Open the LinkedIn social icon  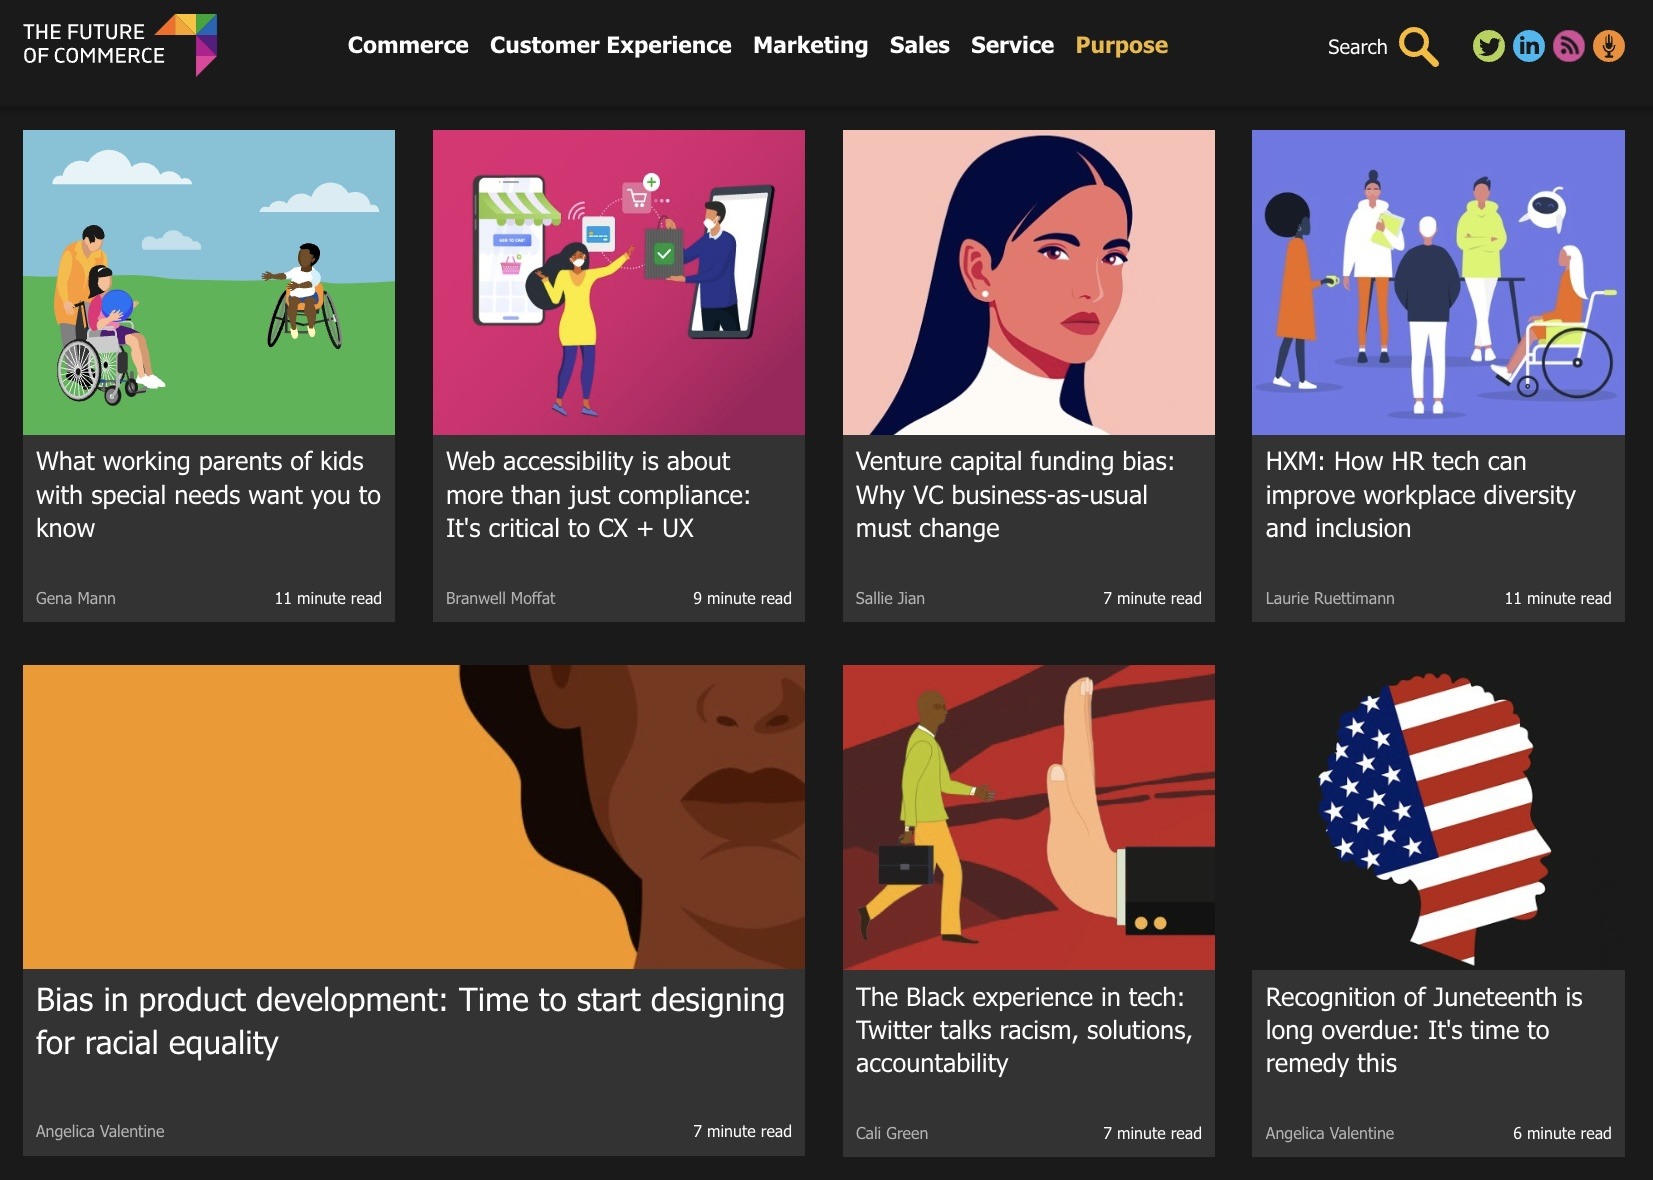coord(1529,45)
